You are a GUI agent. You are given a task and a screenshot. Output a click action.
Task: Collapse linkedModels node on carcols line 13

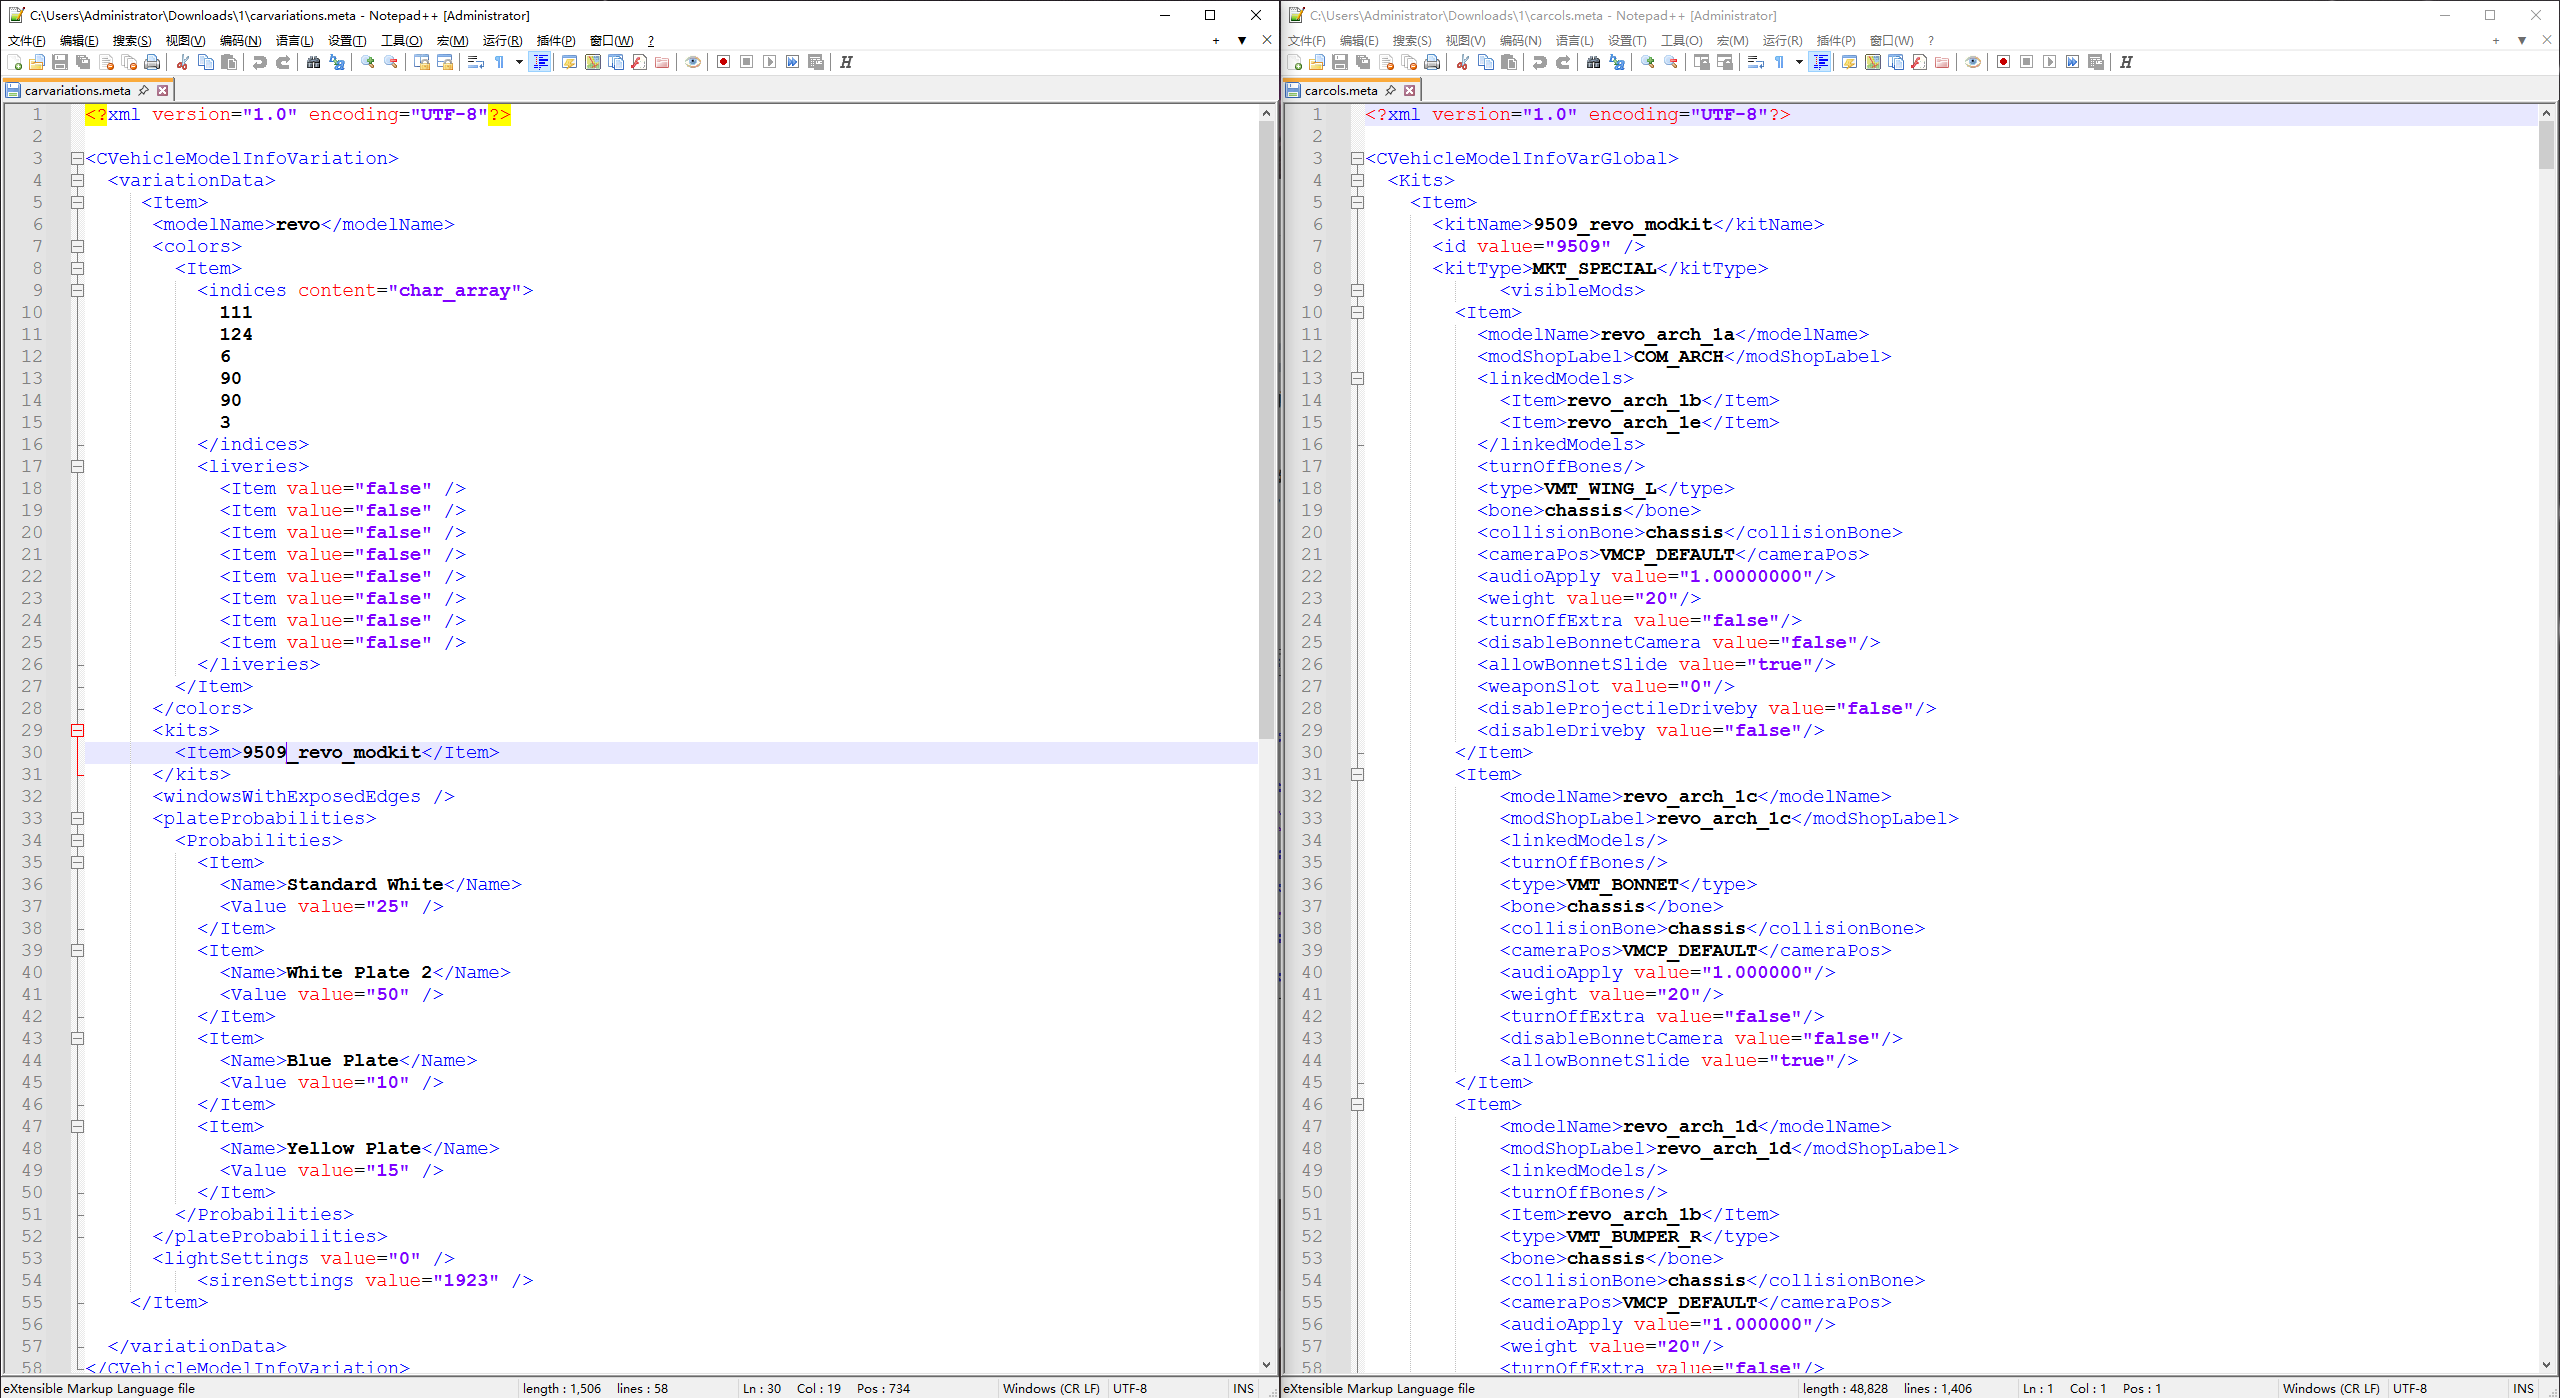(1357, 378)
